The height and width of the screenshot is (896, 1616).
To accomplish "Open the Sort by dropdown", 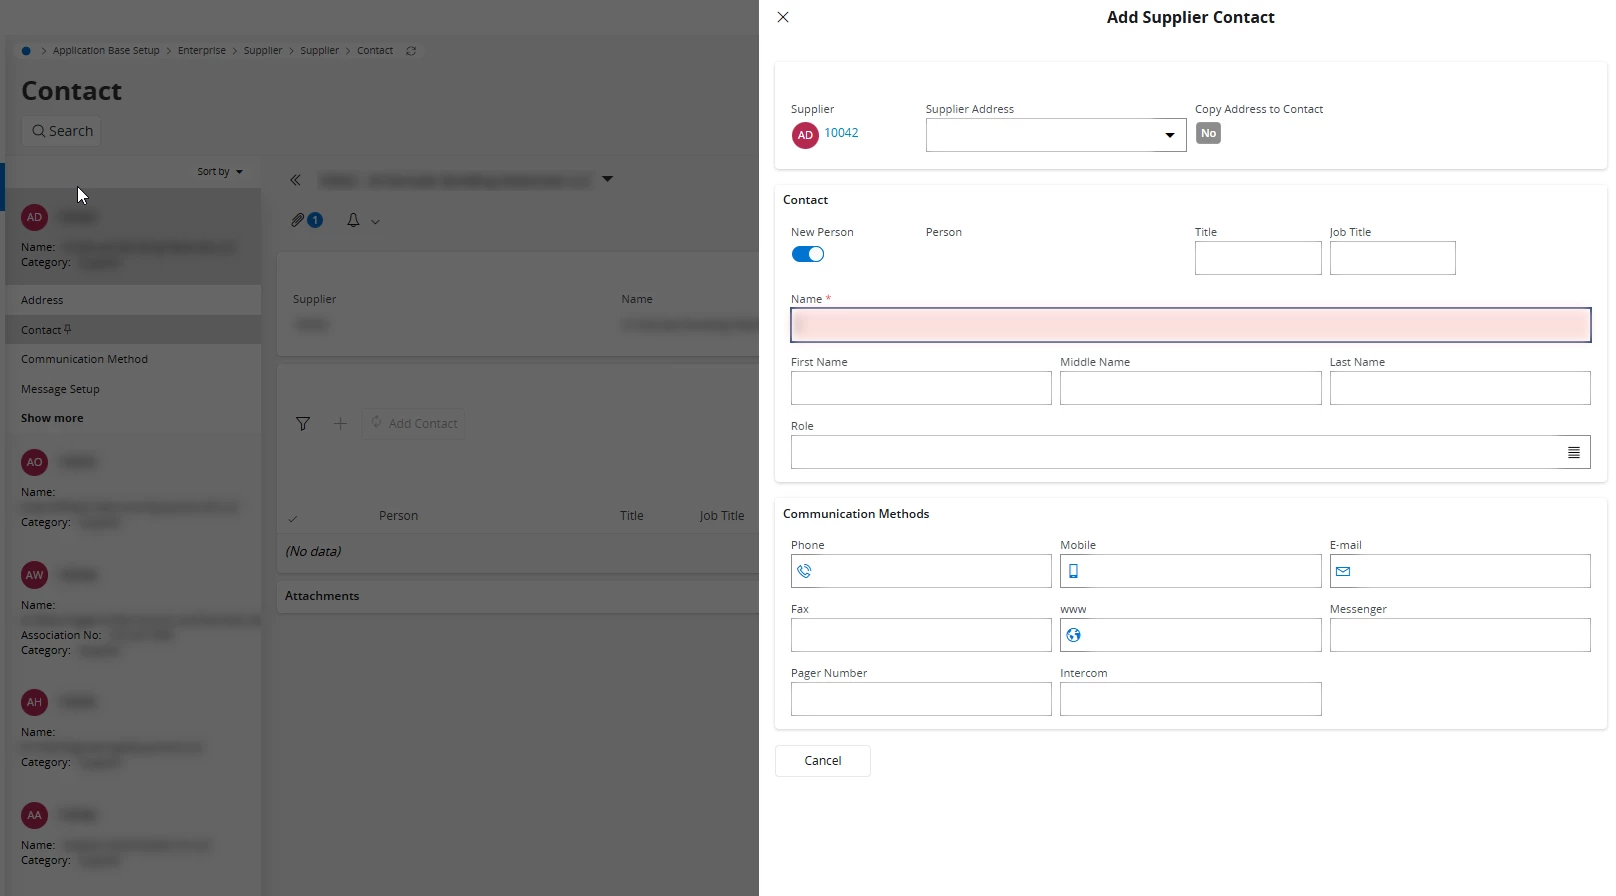I will [219, 172].
